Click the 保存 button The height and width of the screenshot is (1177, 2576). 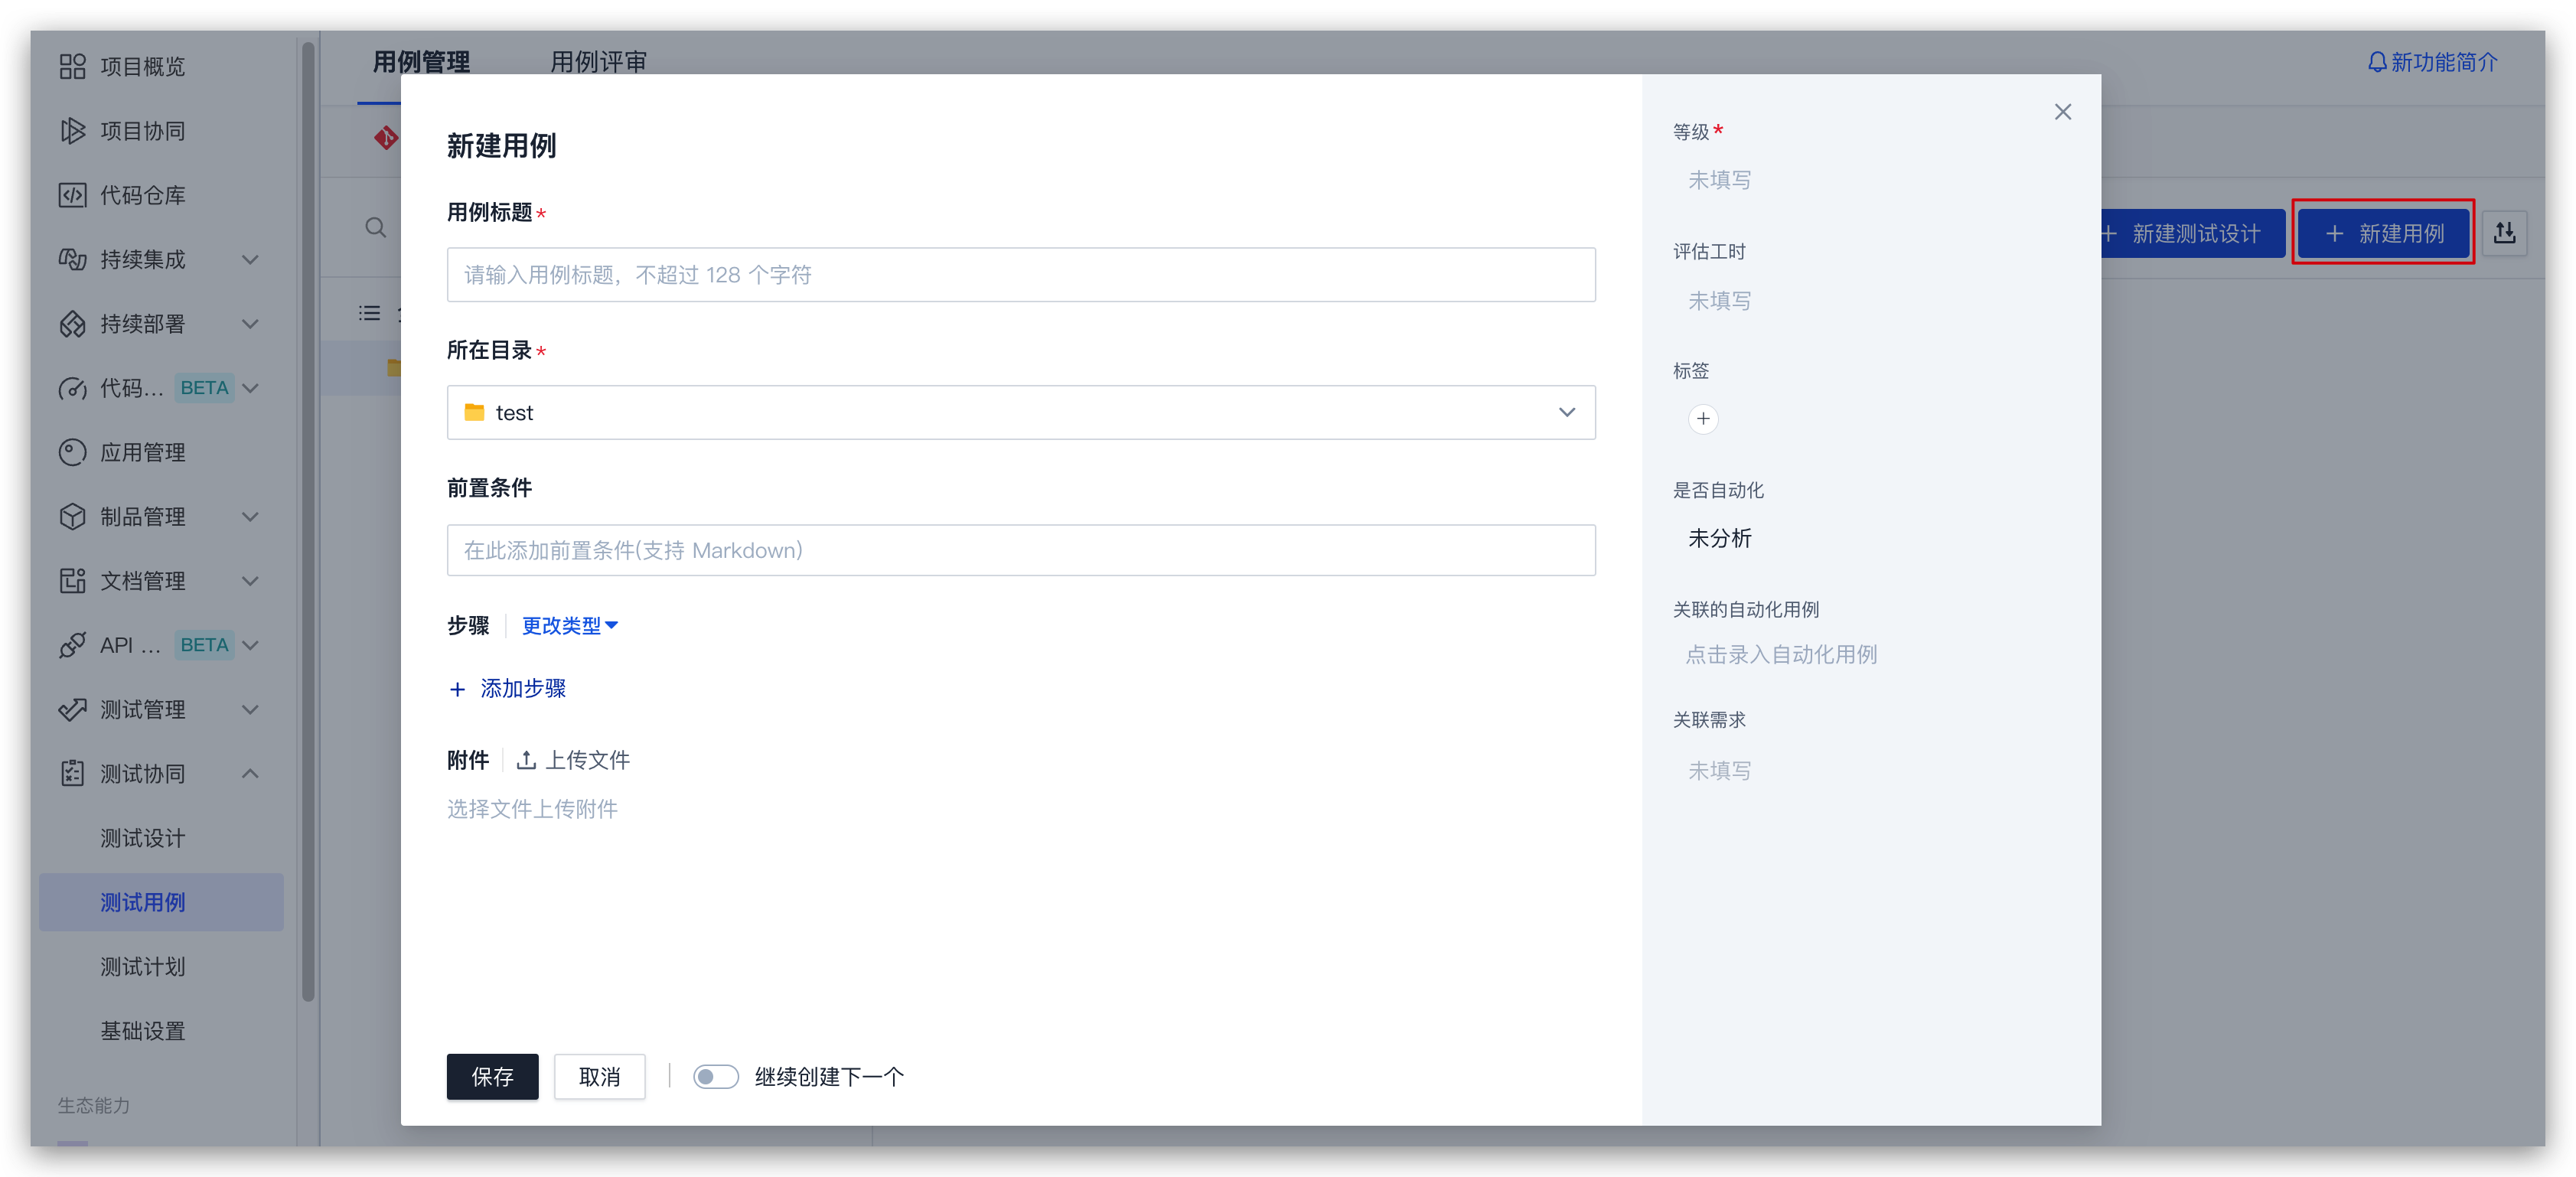492,1077
